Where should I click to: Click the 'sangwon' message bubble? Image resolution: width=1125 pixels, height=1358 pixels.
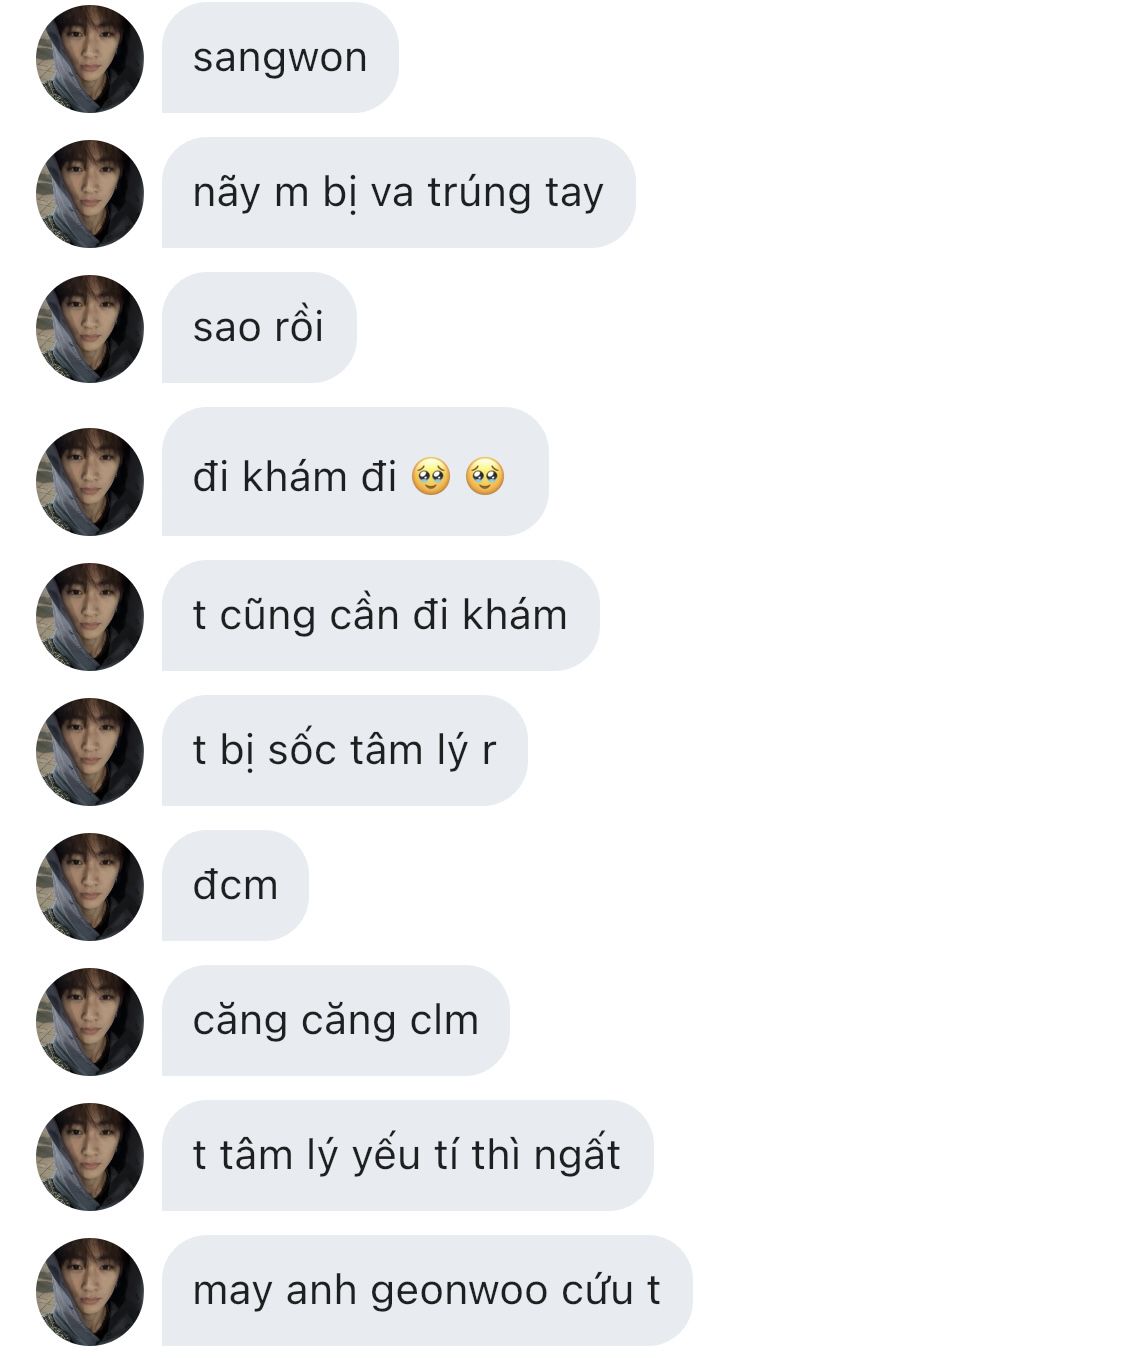[280, 58]
